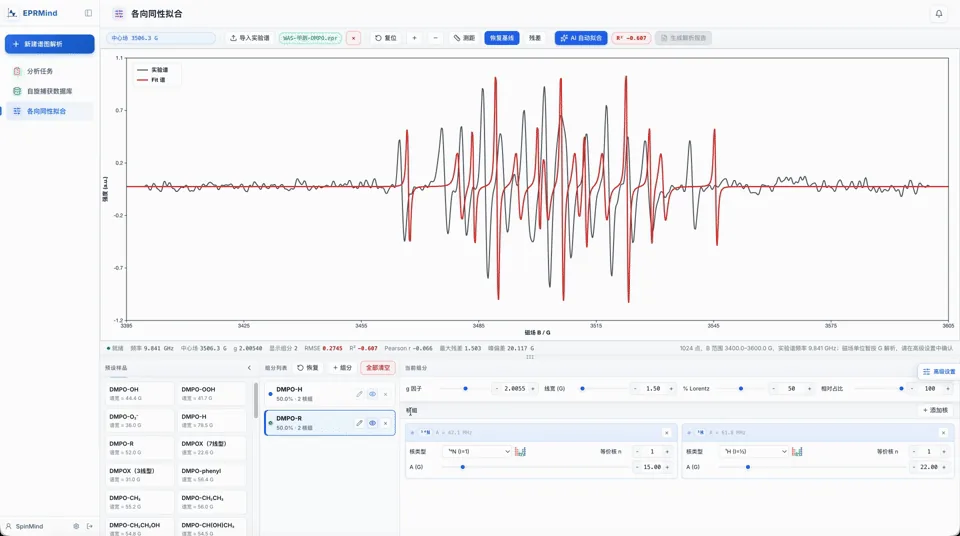Click the + 组分 add component button
The width and height of the screenshot is (960, 536).
342,368
